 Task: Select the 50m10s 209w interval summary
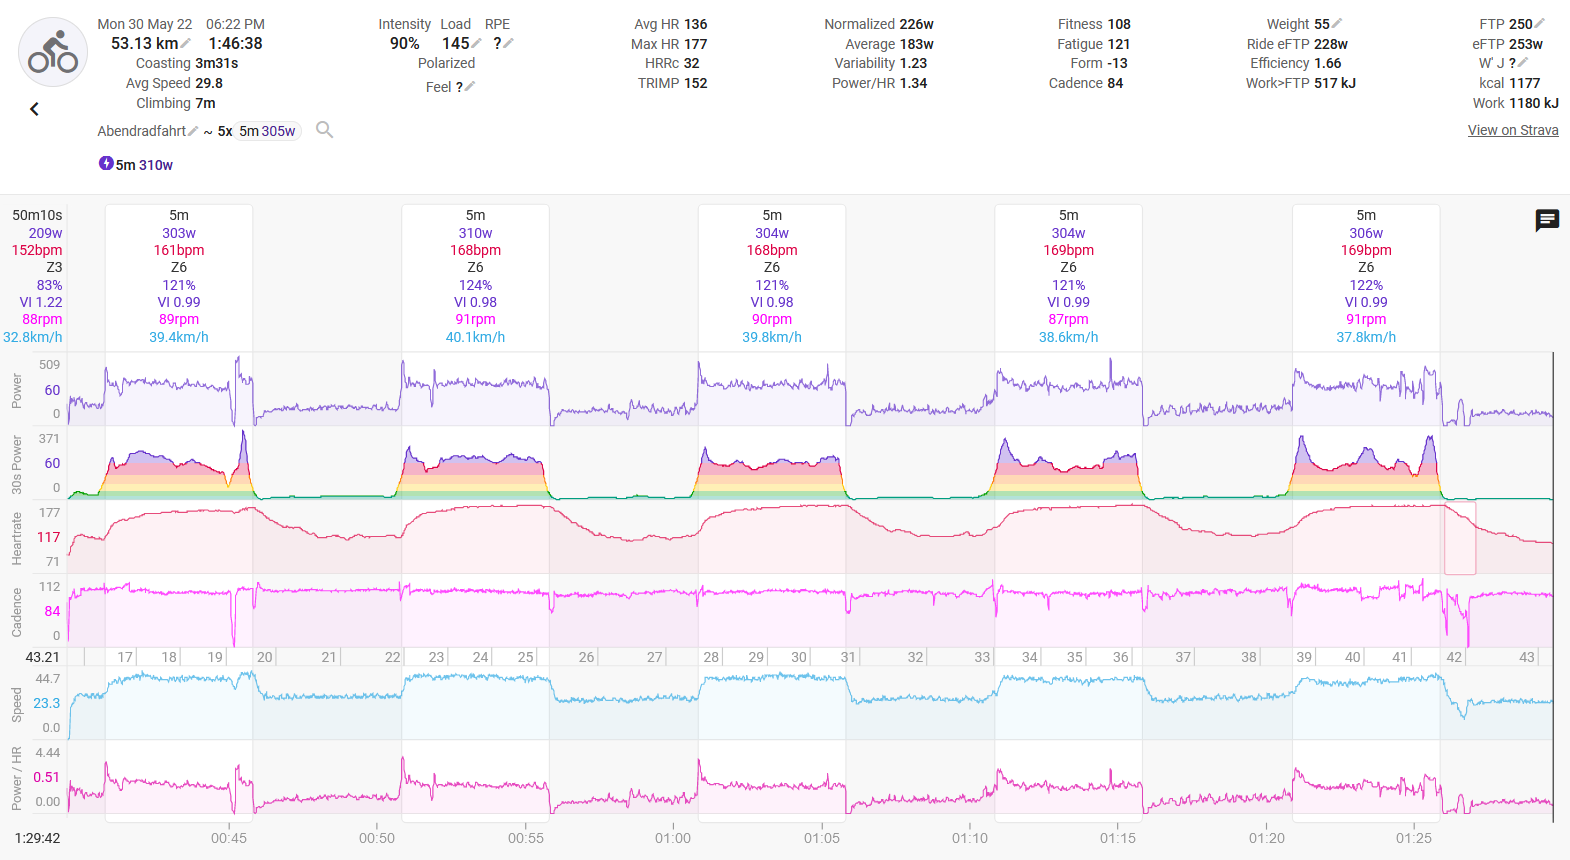38,275
